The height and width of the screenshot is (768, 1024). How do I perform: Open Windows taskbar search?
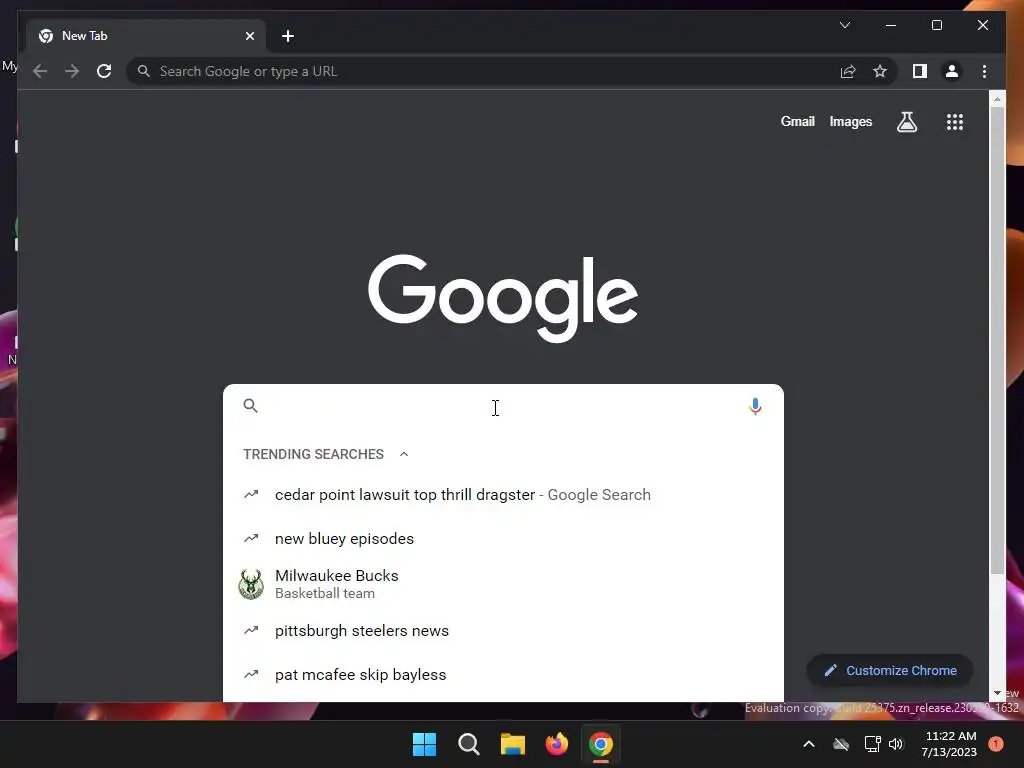[x=469, y=744]
